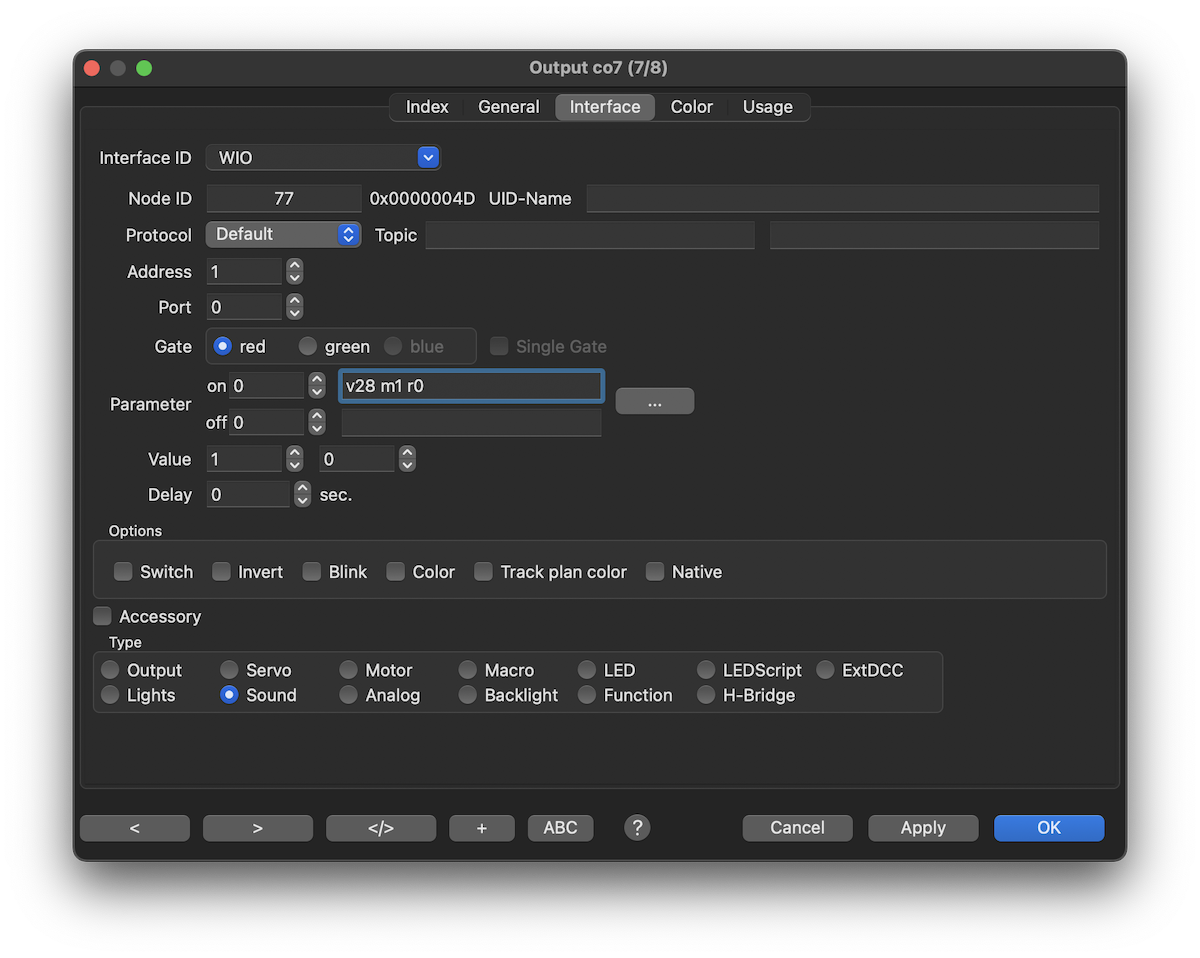Open the Usage tab
The image size is (1200, 958).
tap(767, 107)
